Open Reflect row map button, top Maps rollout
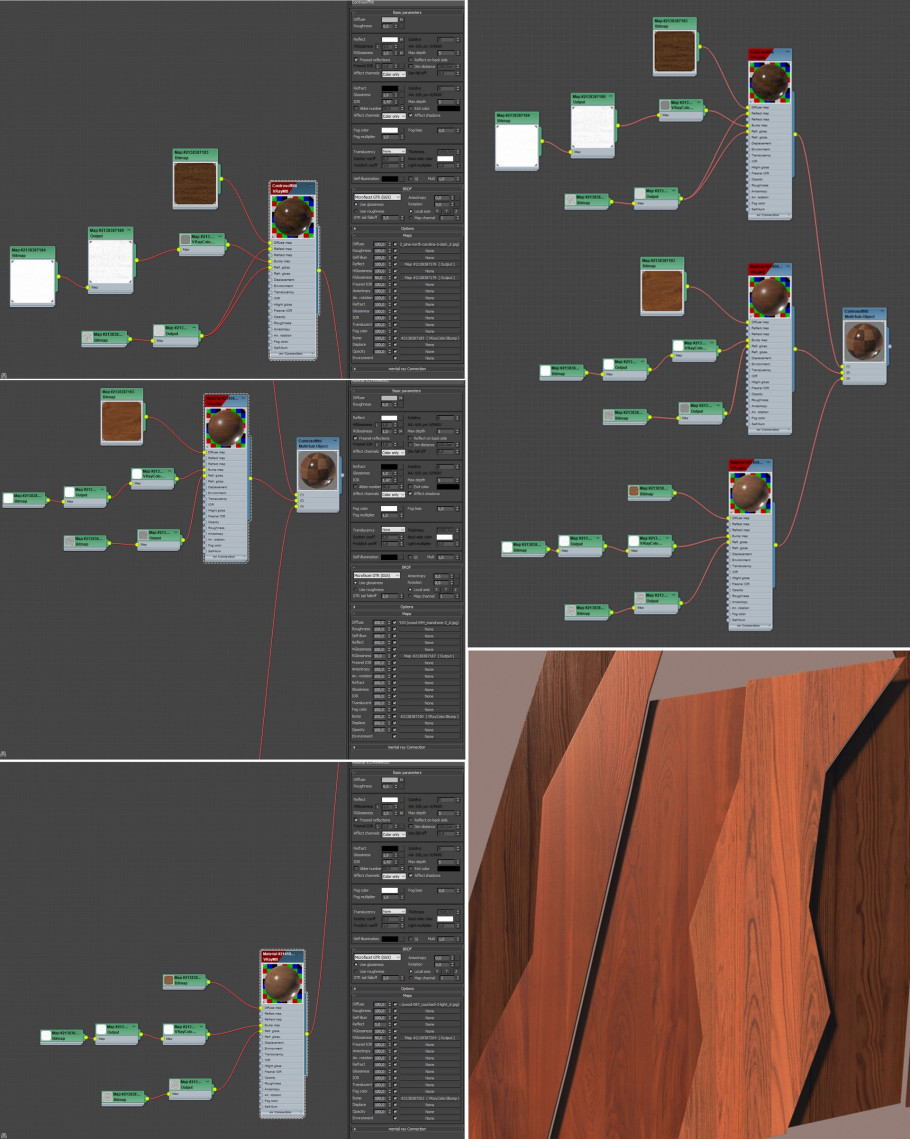Screen dimensions: 910x1139 click(429, 264)
